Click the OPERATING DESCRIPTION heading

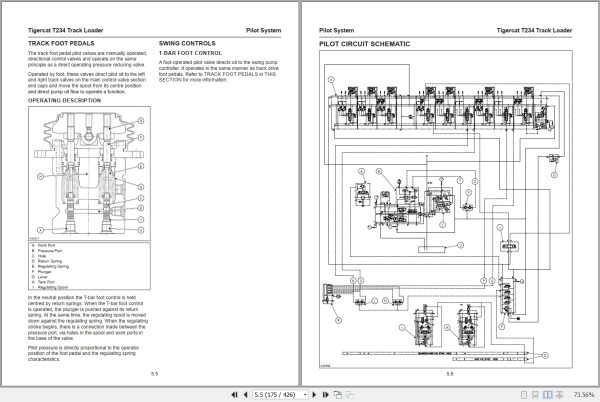click(x=64, y=101)
